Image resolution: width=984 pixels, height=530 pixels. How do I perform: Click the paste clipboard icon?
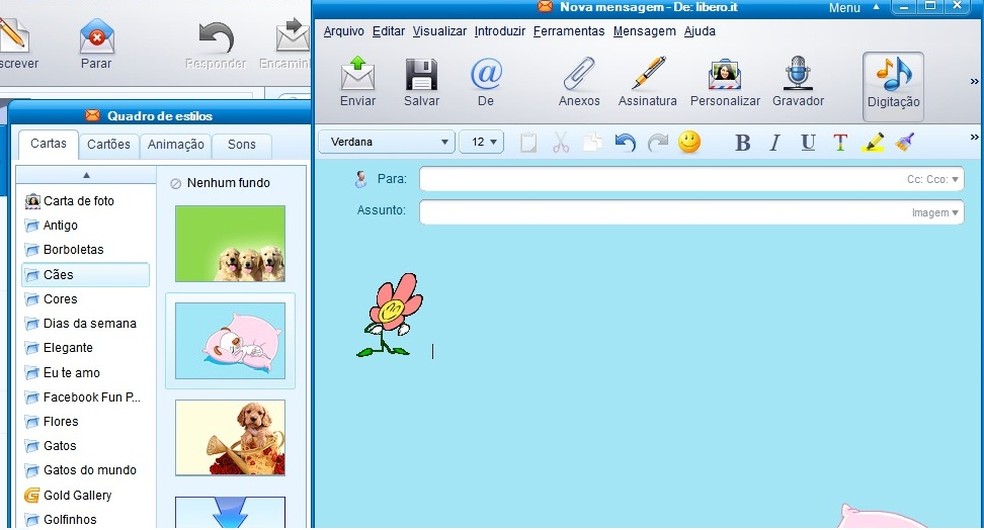coord(528,142)
